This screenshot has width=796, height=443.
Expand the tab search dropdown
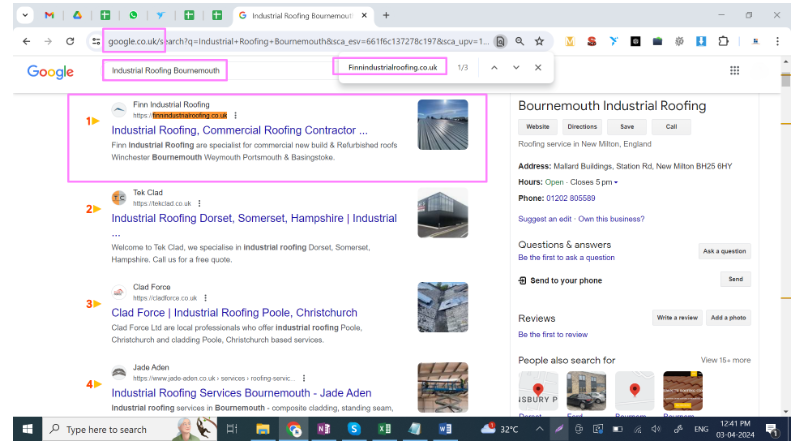pos(25,15)
